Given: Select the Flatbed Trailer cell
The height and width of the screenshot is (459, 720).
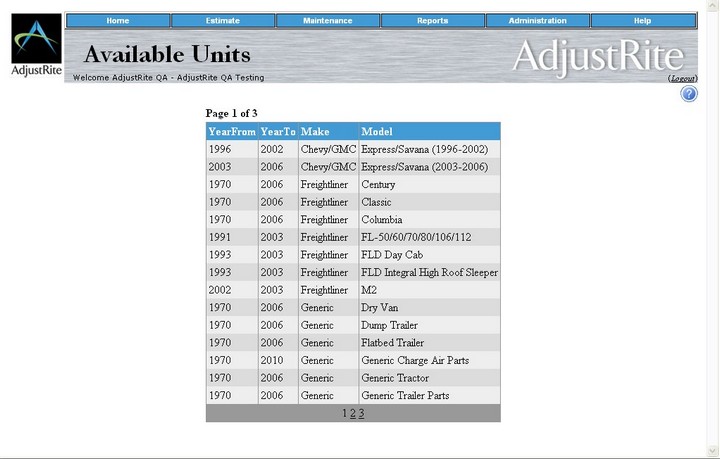Looking at the screenshot, I should coord(429,343).
